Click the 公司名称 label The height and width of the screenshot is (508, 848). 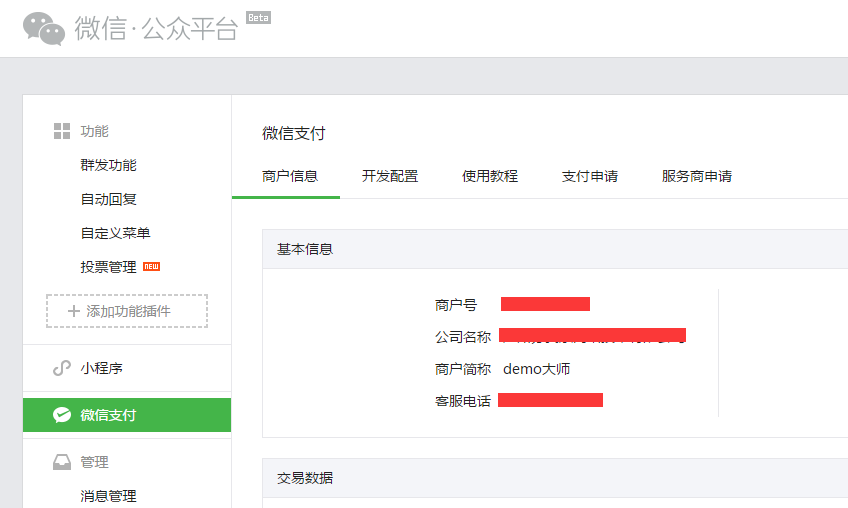coord(463,337)
